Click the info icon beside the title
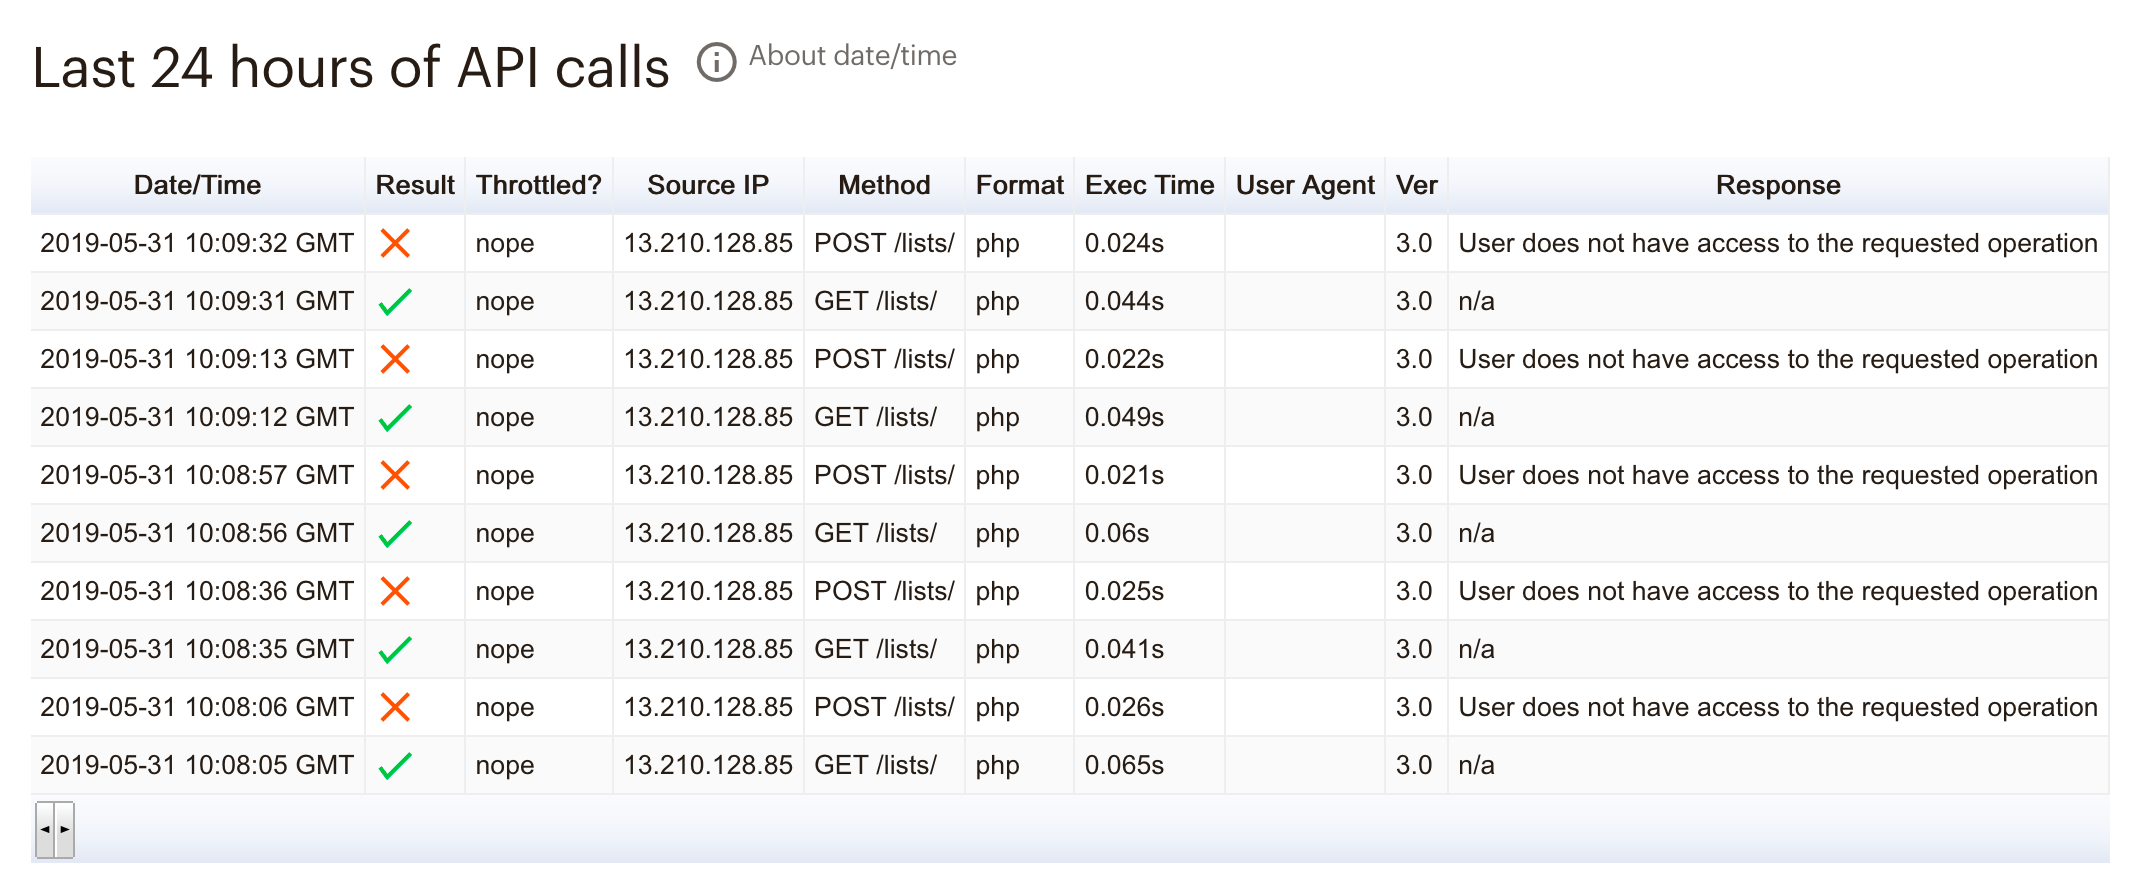This screenshot has height=886, width=2140. point(716,63)
